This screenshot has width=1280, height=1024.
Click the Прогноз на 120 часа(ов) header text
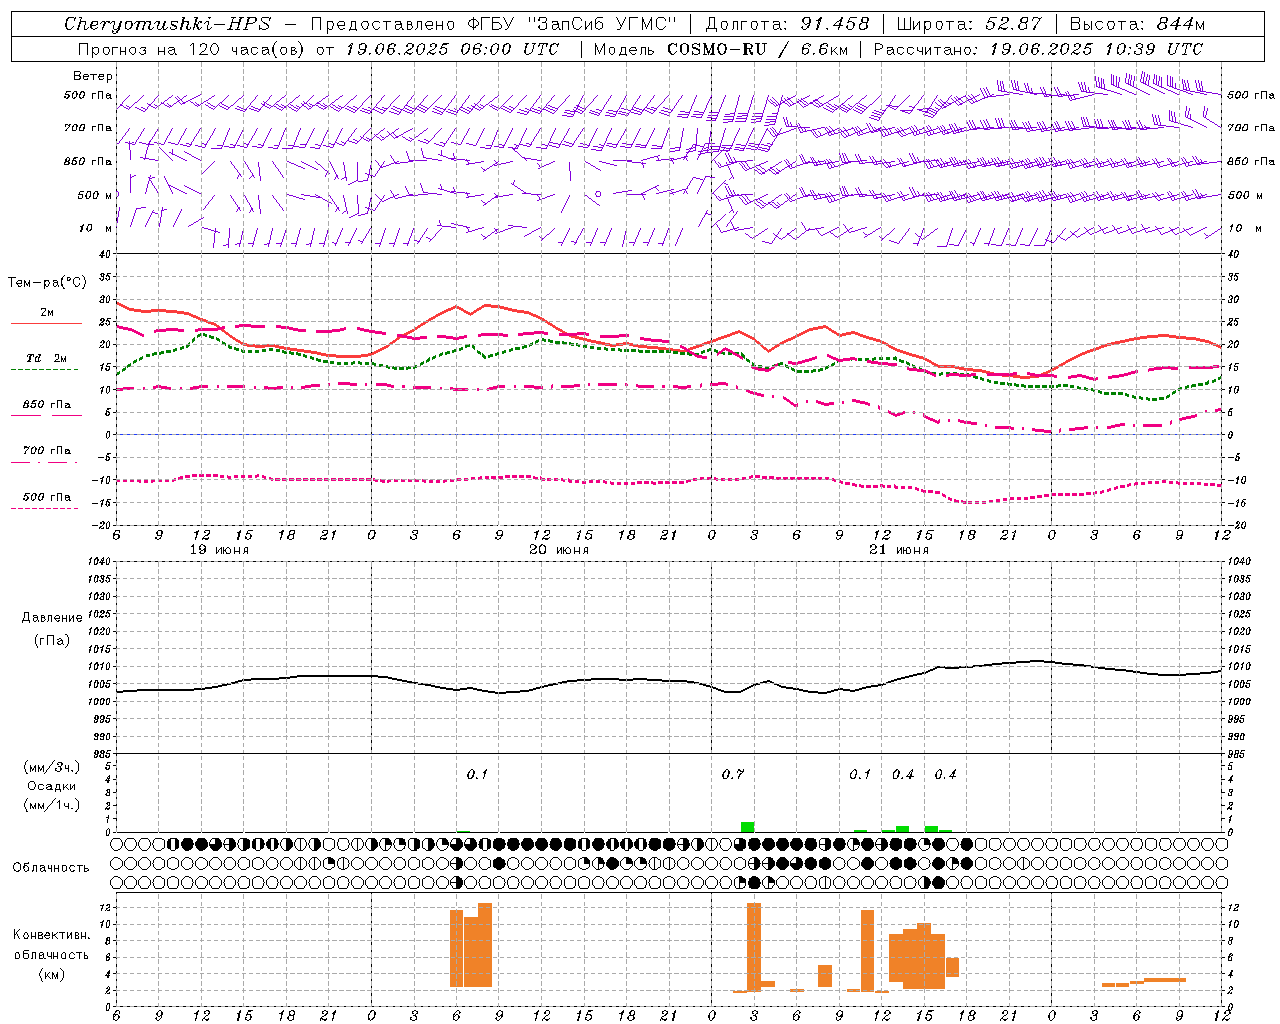[192, 49]
